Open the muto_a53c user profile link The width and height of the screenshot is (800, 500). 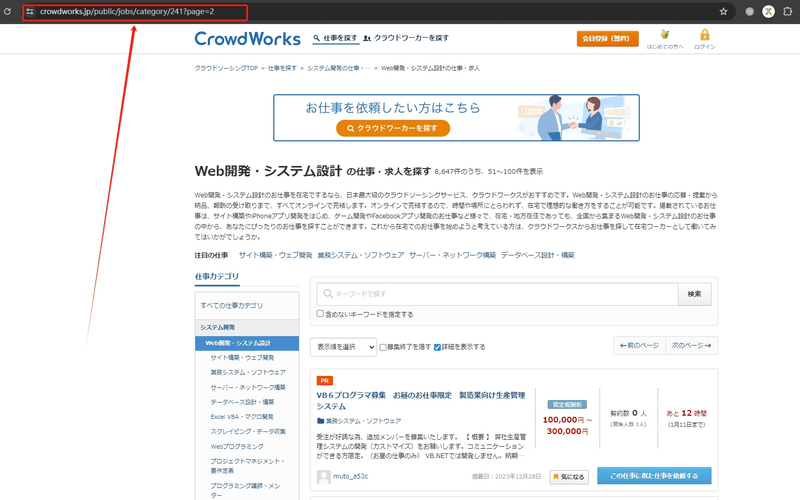(x=351, y=477)
